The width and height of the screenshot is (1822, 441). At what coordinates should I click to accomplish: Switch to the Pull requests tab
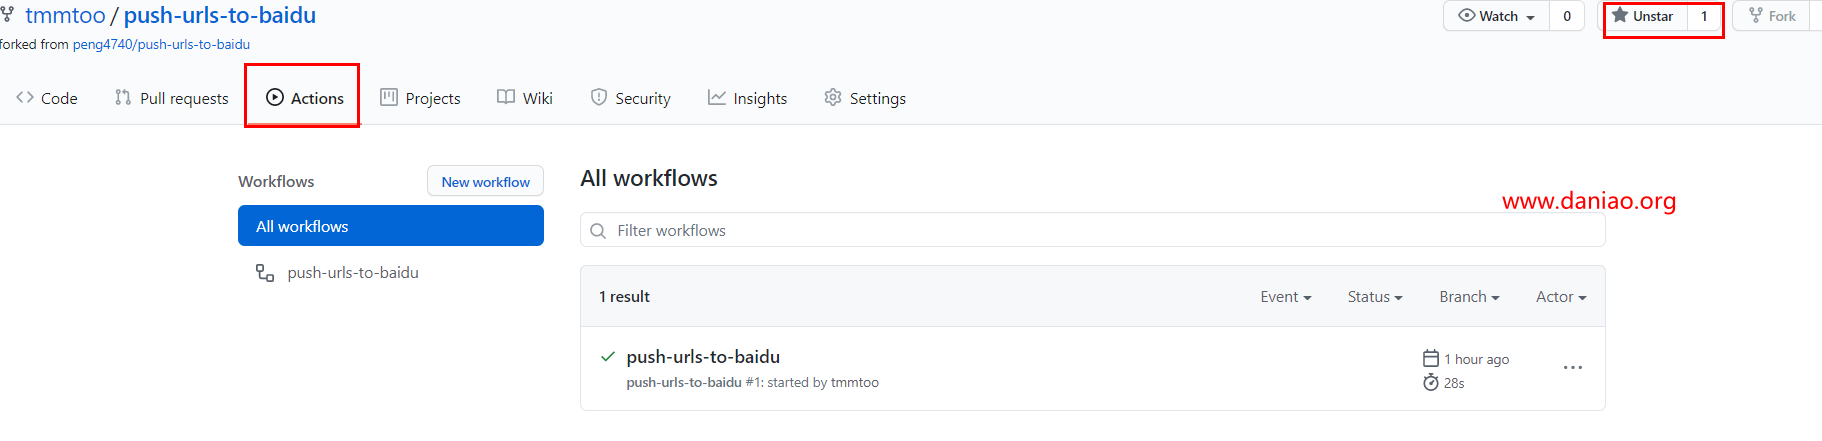point(172,98)
